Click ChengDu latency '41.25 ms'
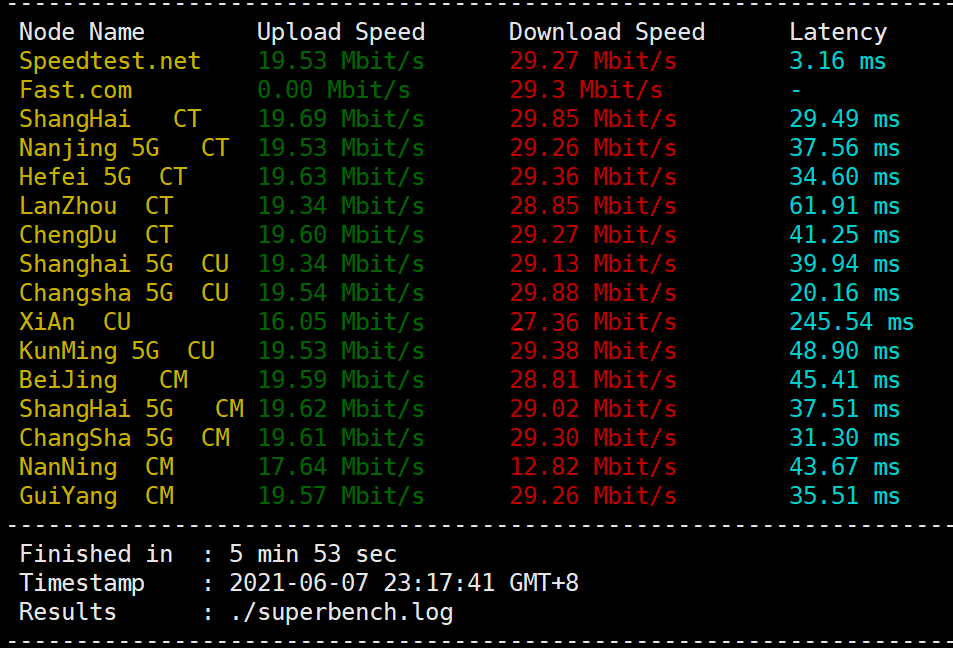The image size is (953, 648). (x=845, y=235)
